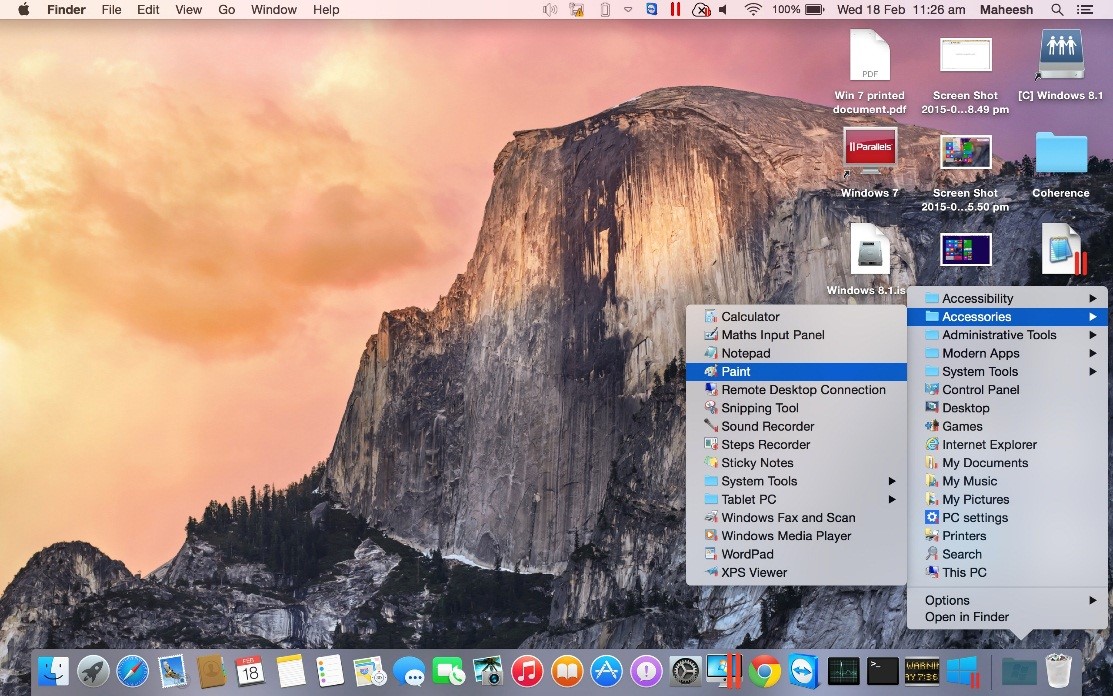This screenshot has height=696, width=1113.
Task: Open Messages from the Dock
Action: pyautogui.click(x=410, y=671)
